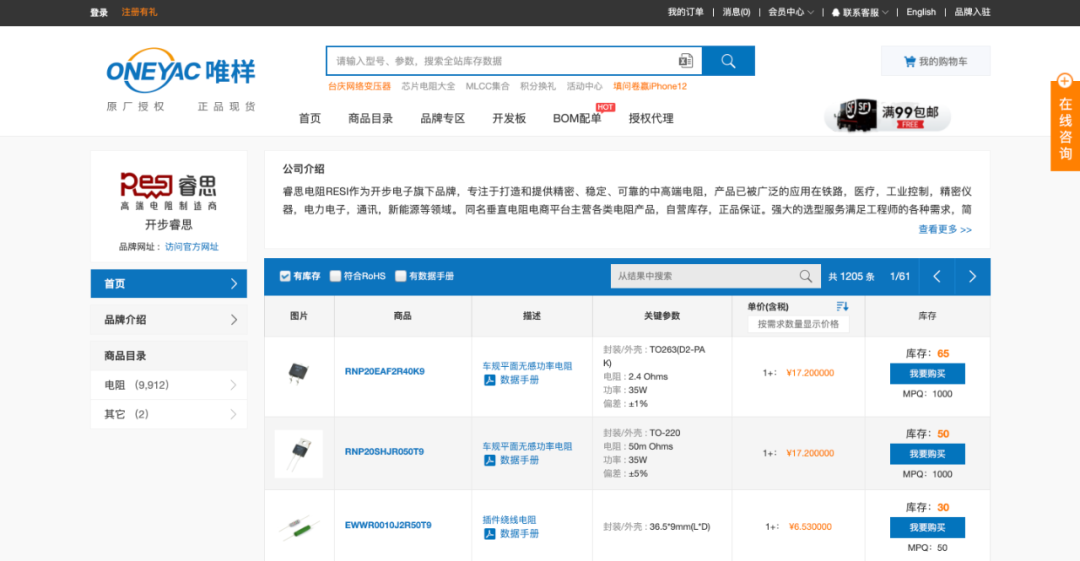Screen dimensions: 1080x561
Task: Click the 积分换礼 hot search link
Action: coord(538,86)
